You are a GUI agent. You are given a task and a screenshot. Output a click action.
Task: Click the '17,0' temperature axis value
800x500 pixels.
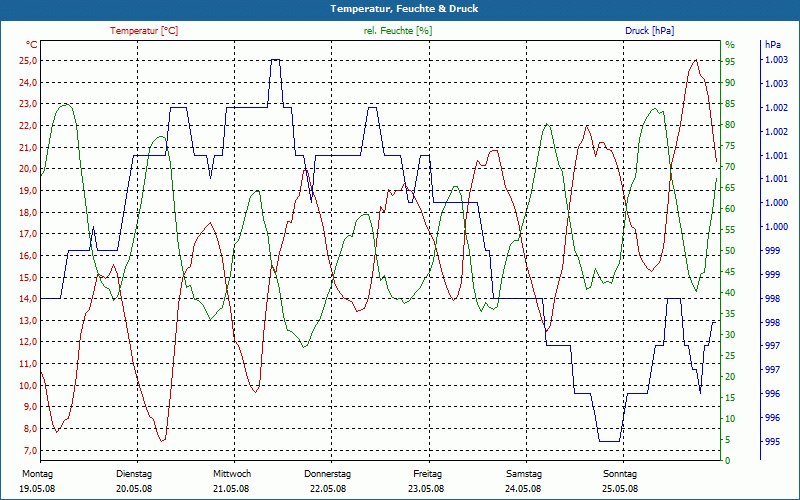pos(28,234)
